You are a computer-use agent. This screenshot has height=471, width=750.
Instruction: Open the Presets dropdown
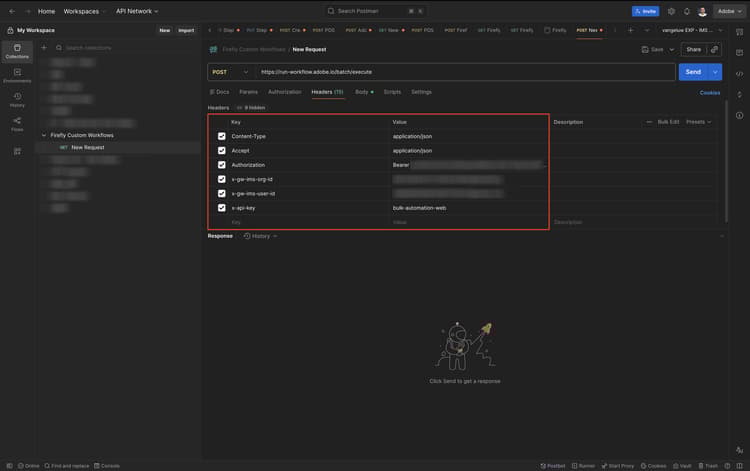click(698, 122)
